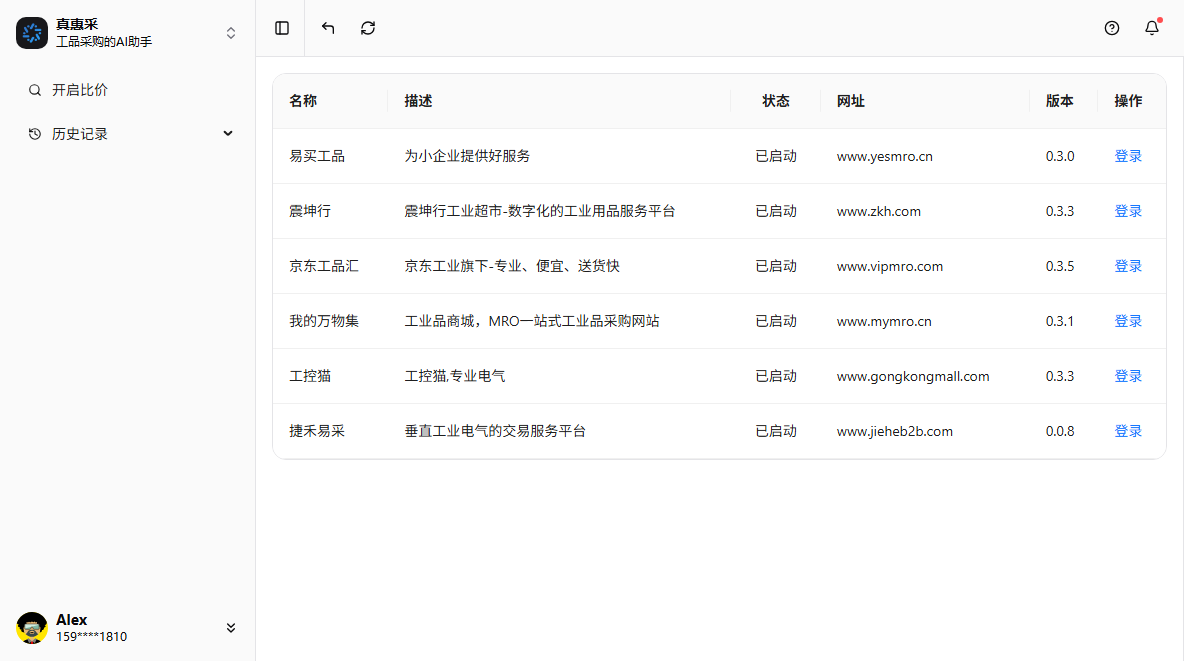Open 历史记录 menu item
The image size is (1184, 661).
point(80,134)
